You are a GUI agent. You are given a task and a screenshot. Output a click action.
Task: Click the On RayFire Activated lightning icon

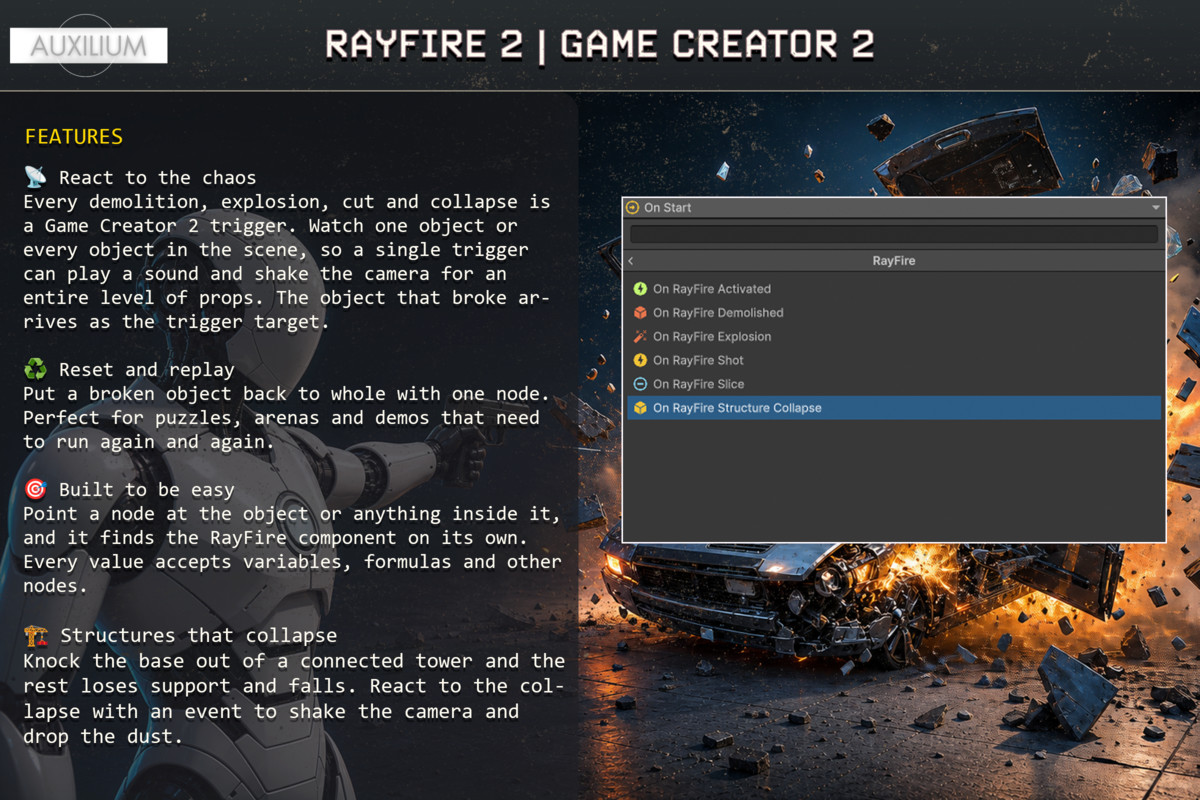coord(640,289)
